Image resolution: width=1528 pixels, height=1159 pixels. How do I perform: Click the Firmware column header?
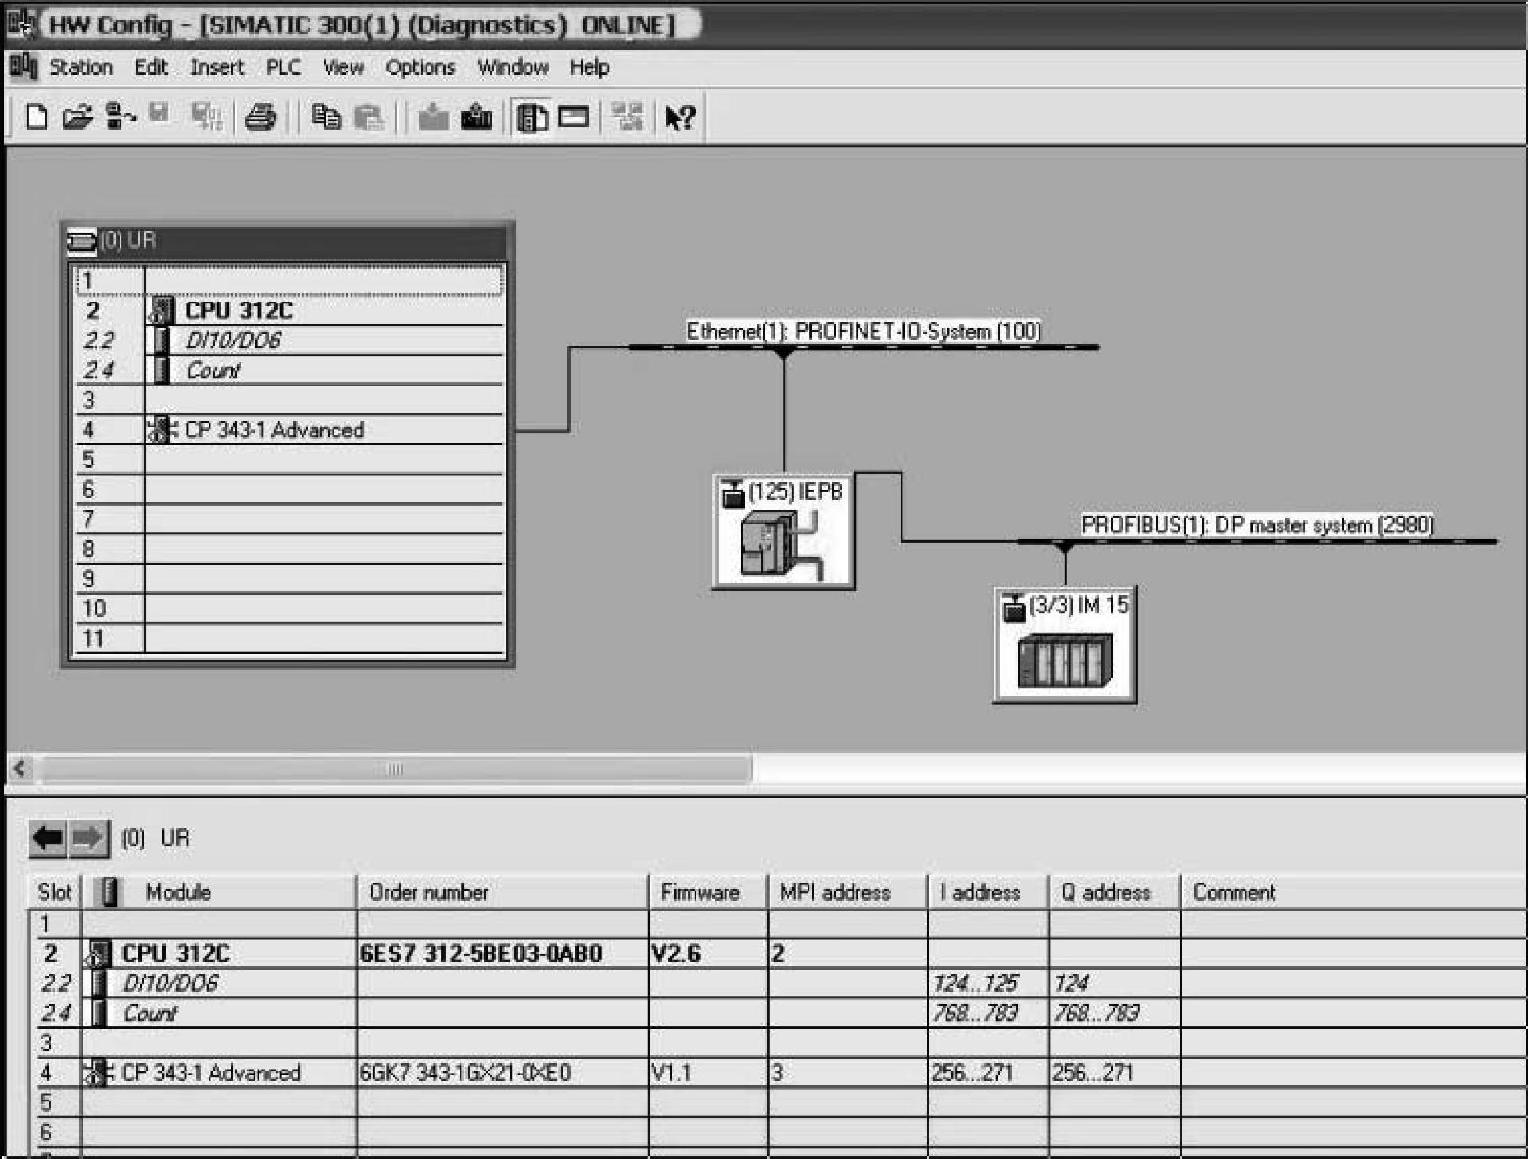[x=708, y=892]
